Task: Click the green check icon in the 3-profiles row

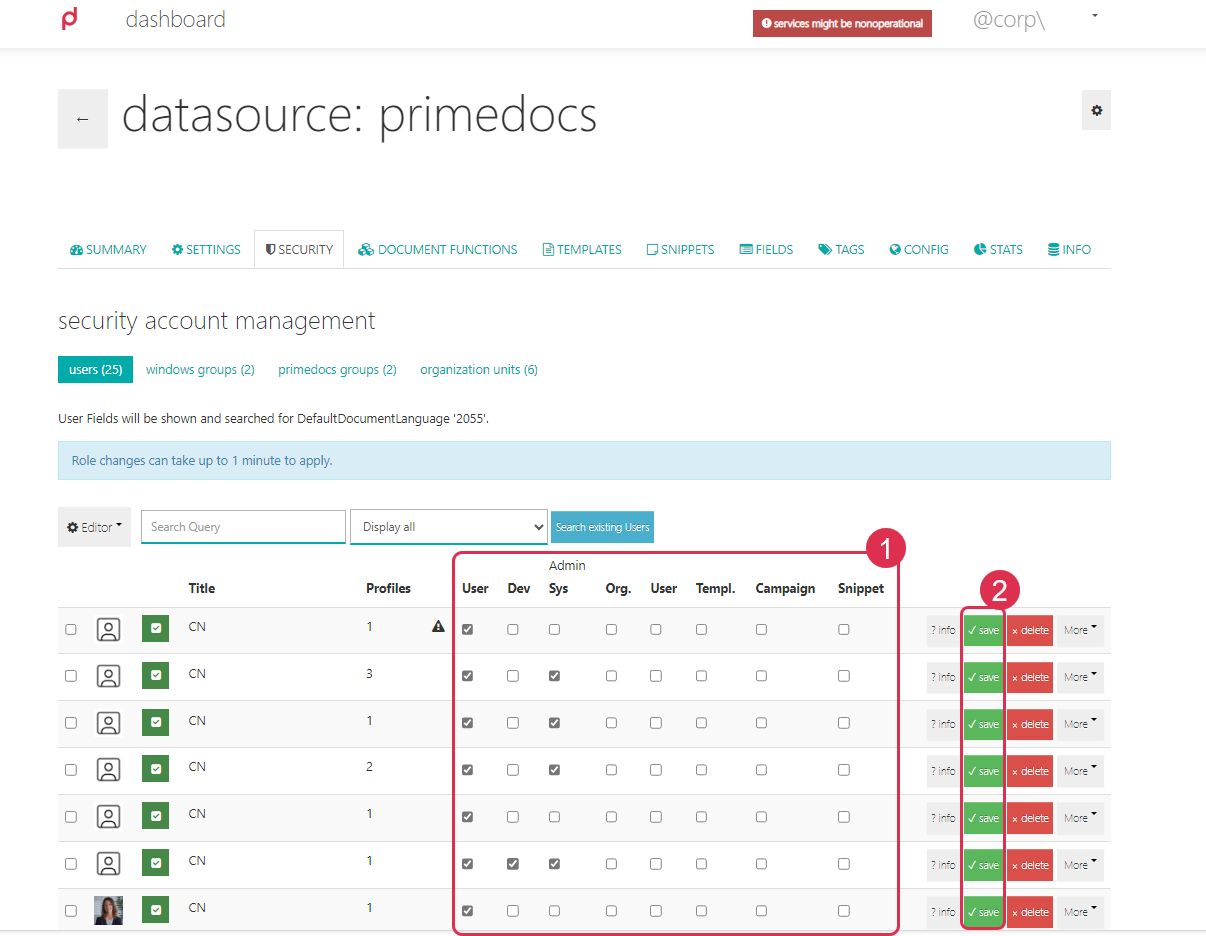Action: (155, 676)
